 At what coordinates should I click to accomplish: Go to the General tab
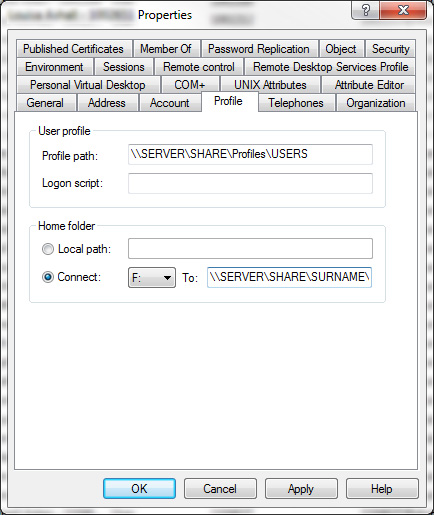[x=45, y=103]
